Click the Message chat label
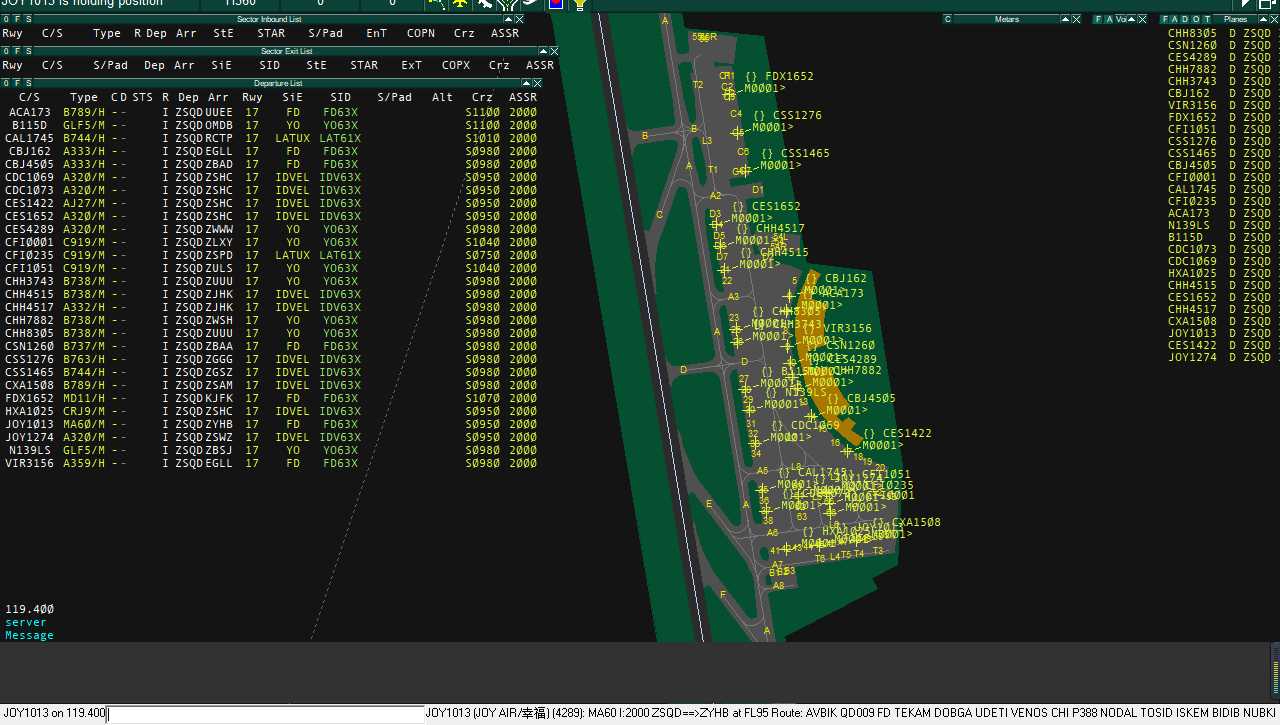The height and width of the screenshot is (725, 1280). [x=29, y=635]
